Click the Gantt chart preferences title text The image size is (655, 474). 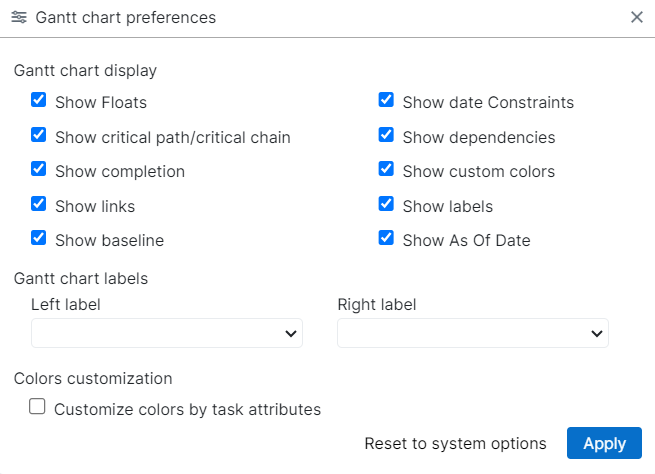coord(125,17)
